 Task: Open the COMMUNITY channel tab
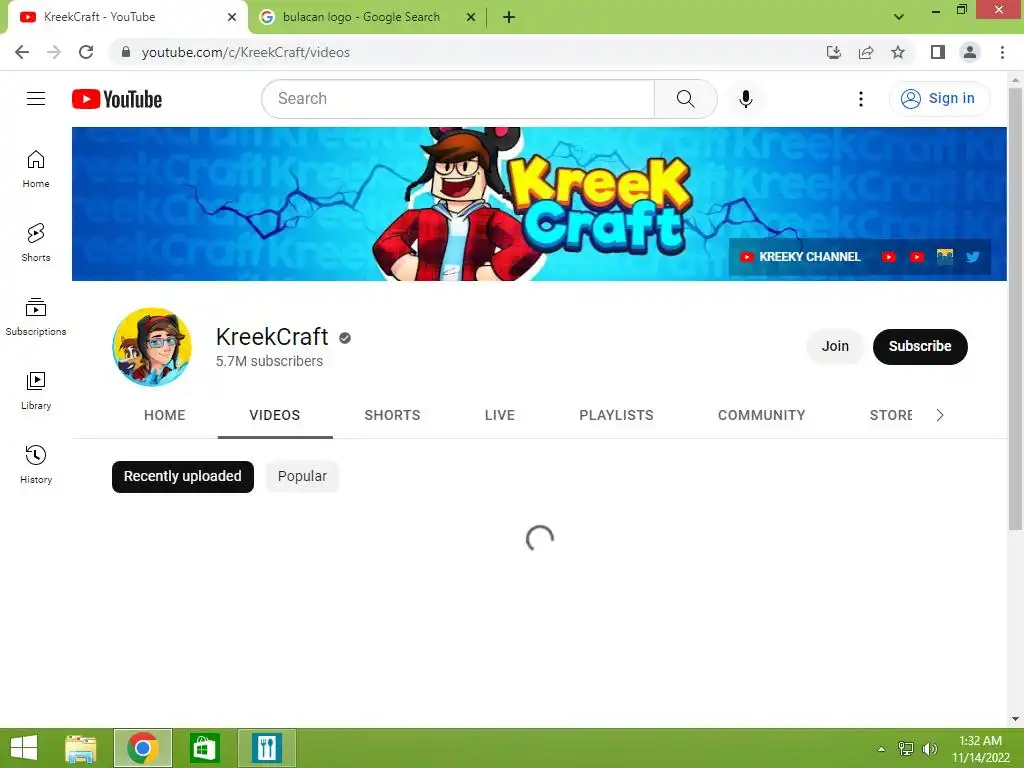pos(761,415)
